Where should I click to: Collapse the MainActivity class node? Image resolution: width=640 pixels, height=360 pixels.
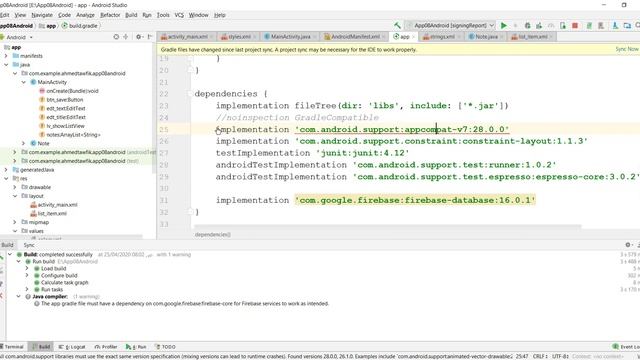click(x=23, y=82)
